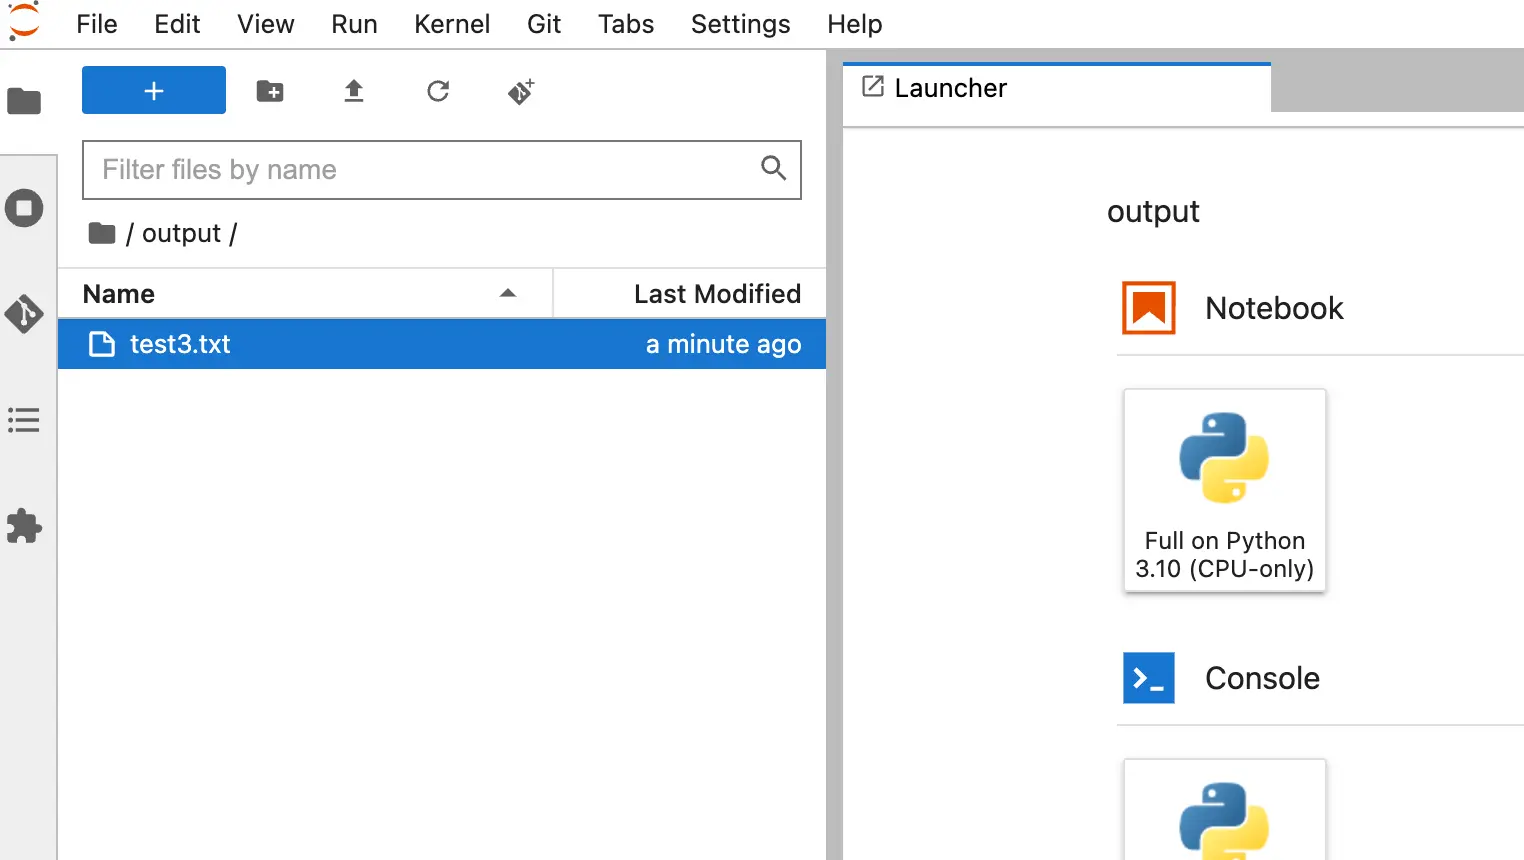Select the Launcher tab
This screenshot has height=860, width=1524.
coord(1057,88)
